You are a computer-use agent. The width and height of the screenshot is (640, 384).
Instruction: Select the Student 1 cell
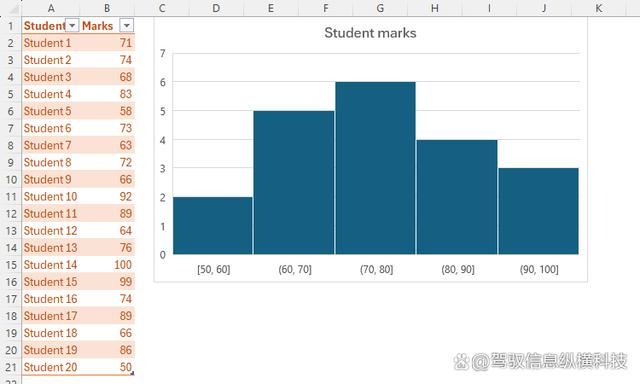(50, 43)
